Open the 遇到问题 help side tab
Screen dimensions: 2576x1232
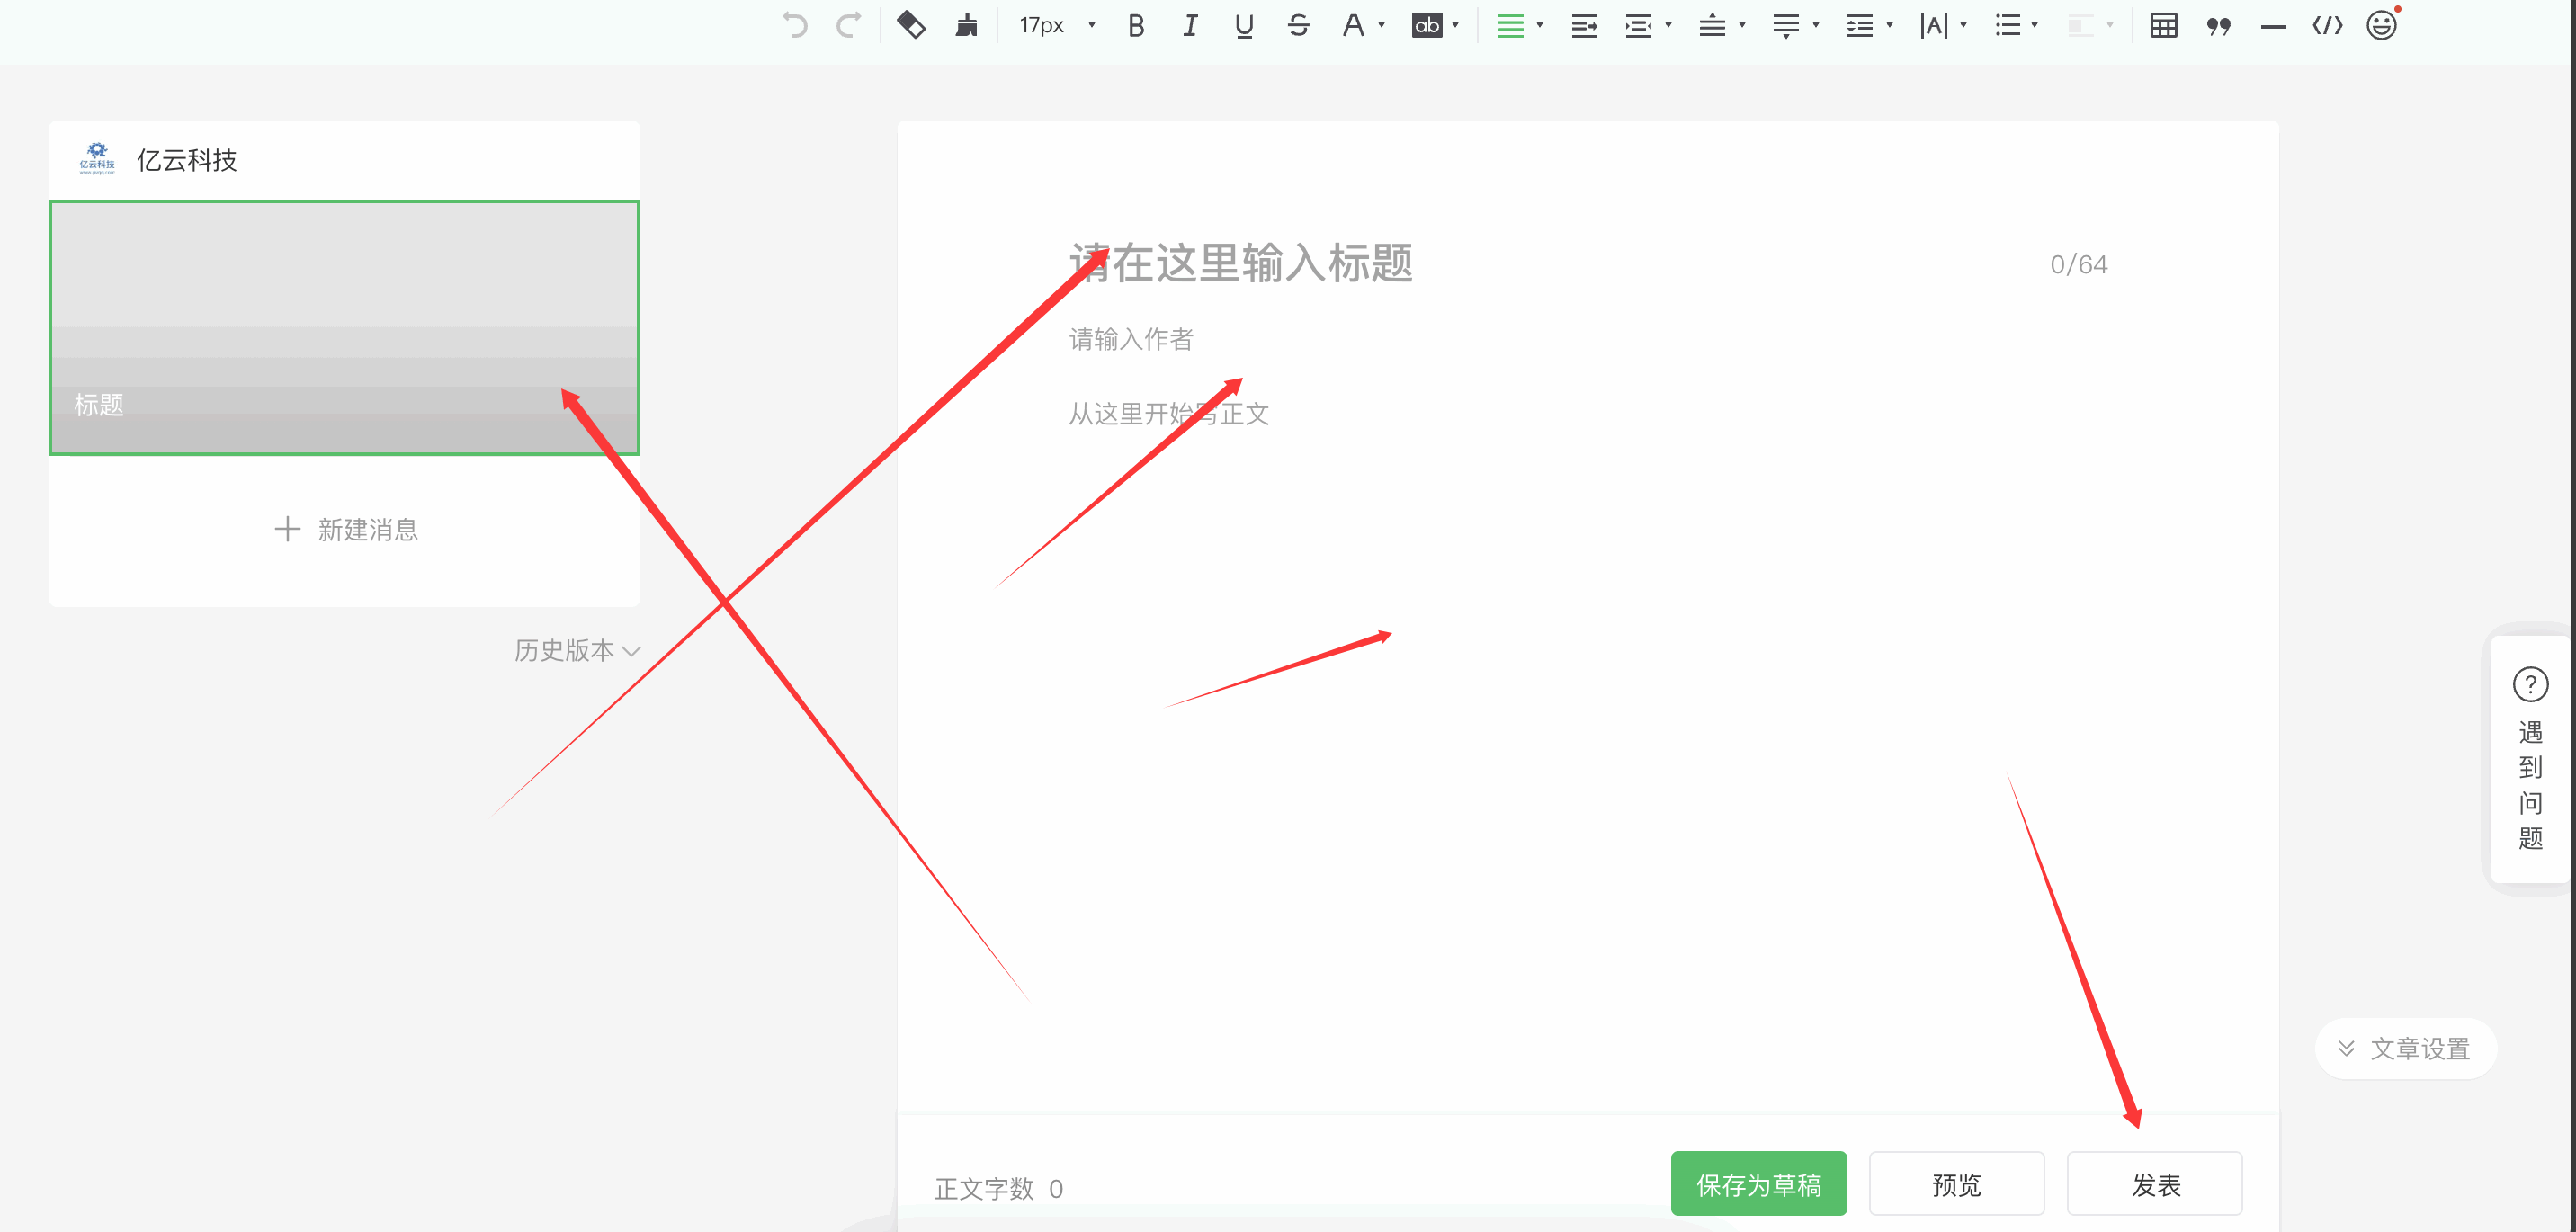point(2529,760)
